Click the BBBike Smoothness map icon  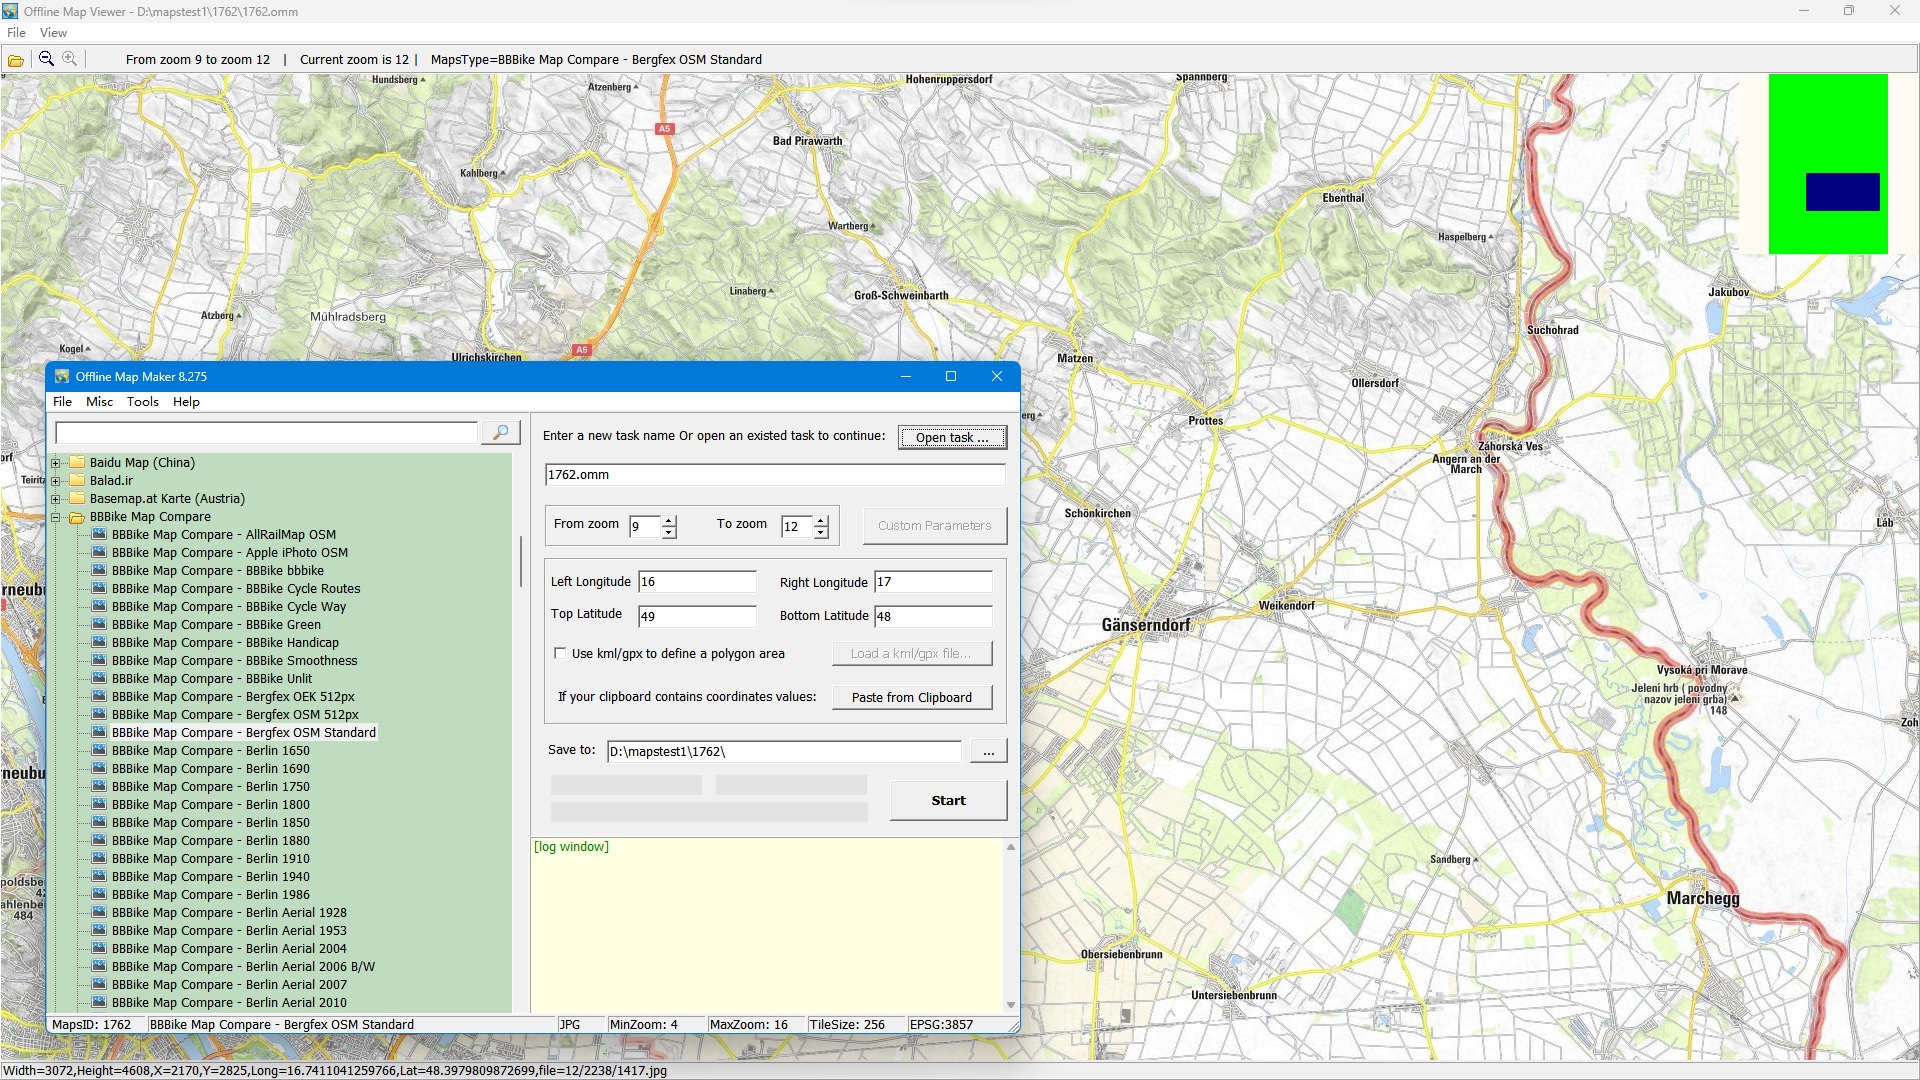pyautogui.click(x=100, y=661)
